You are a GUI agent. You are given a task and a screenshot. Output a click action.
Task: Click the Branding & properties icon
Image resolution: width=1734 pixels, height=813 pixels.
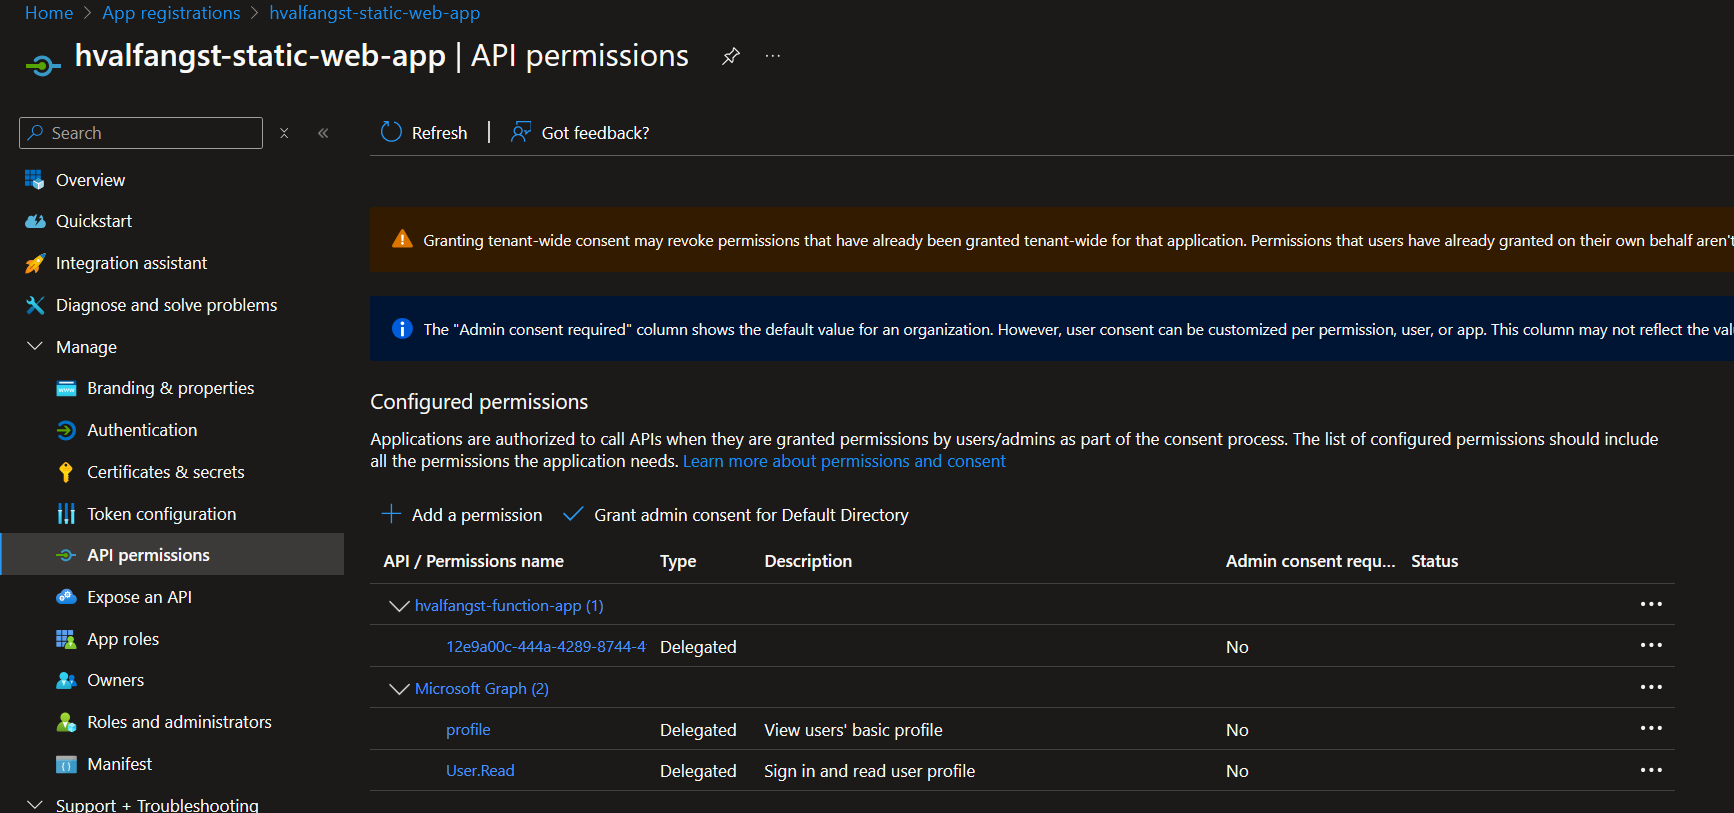pos(66,388)
